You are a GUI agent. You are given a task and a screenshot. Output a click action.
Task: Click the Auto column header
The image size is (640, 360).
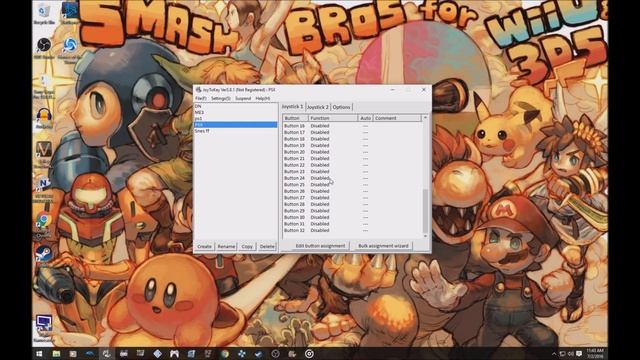[x=365, y=118]
